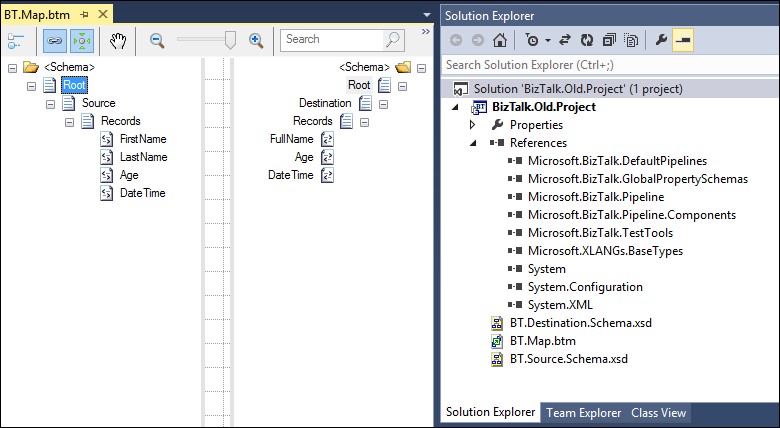Toggle the auto-scroll to relevant links button
Image resolution: width=780 pixels, height=428 pixels.
click(82, 41)
